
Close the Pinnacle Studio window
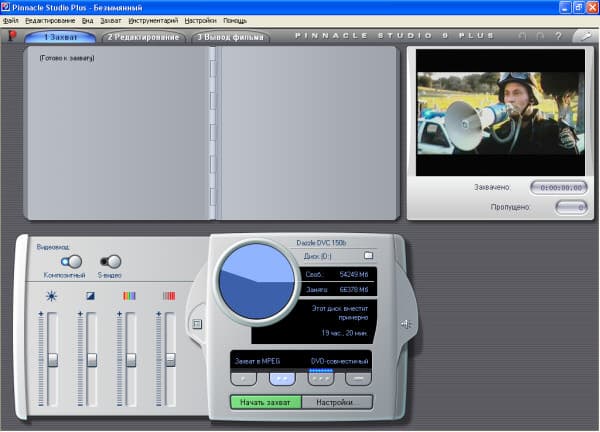point(592,7)
